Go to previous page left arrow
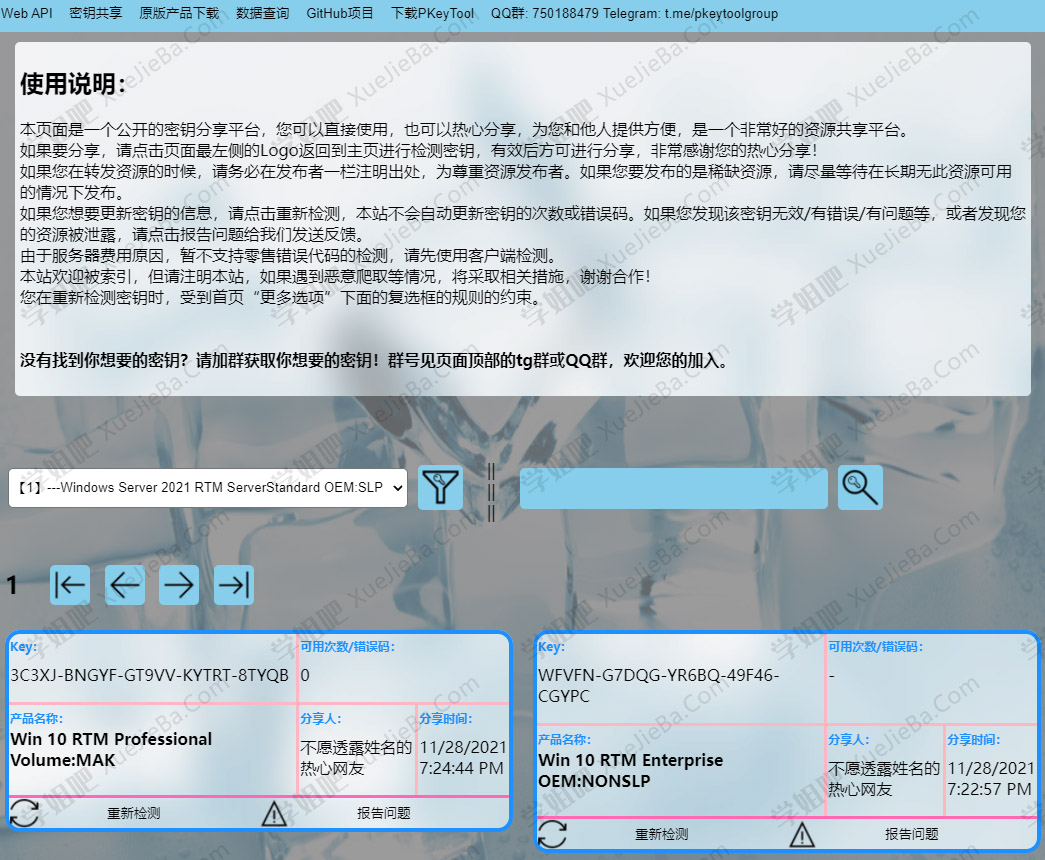This screenshot has width=1045, height=860. pos(125,585)
